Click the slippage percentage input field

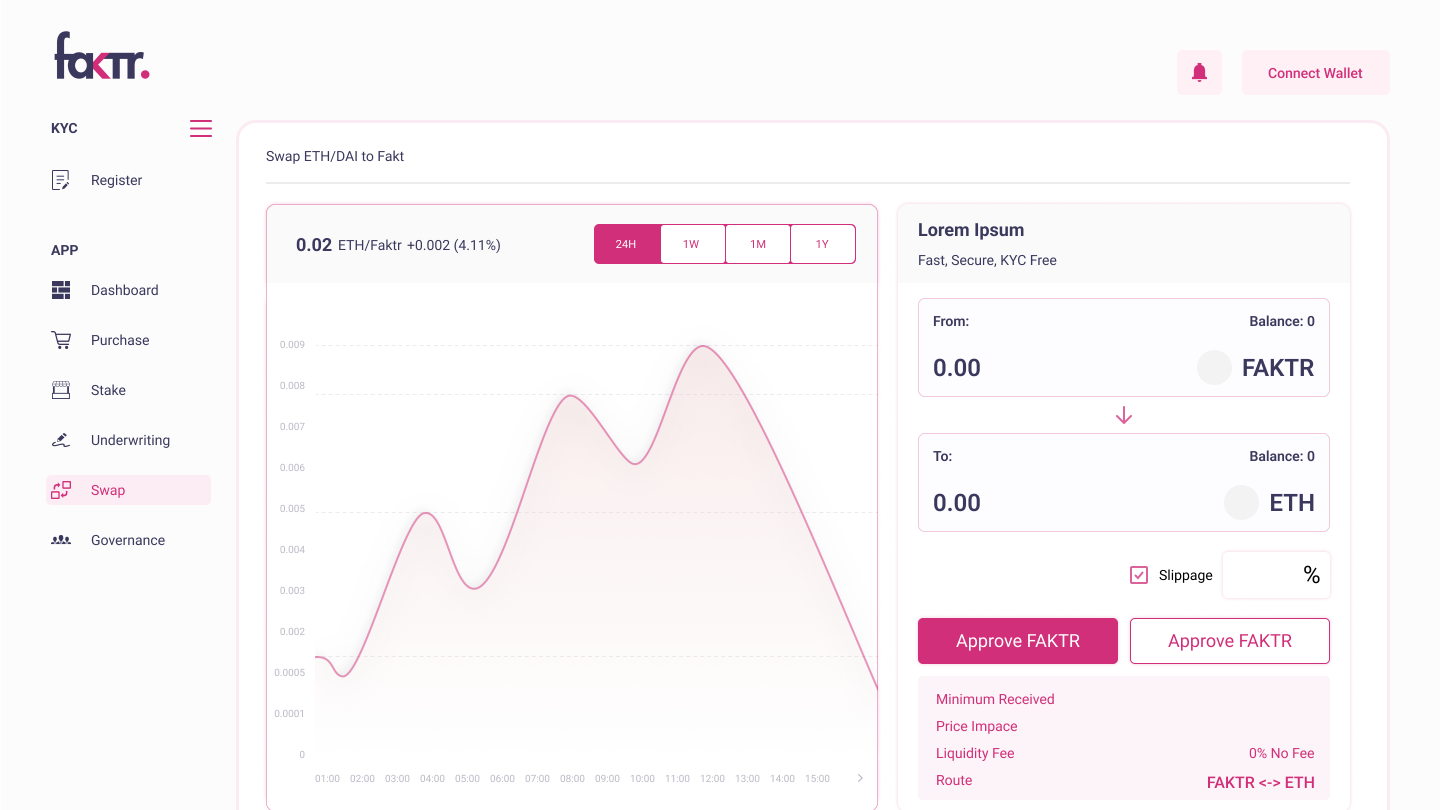1276,575
